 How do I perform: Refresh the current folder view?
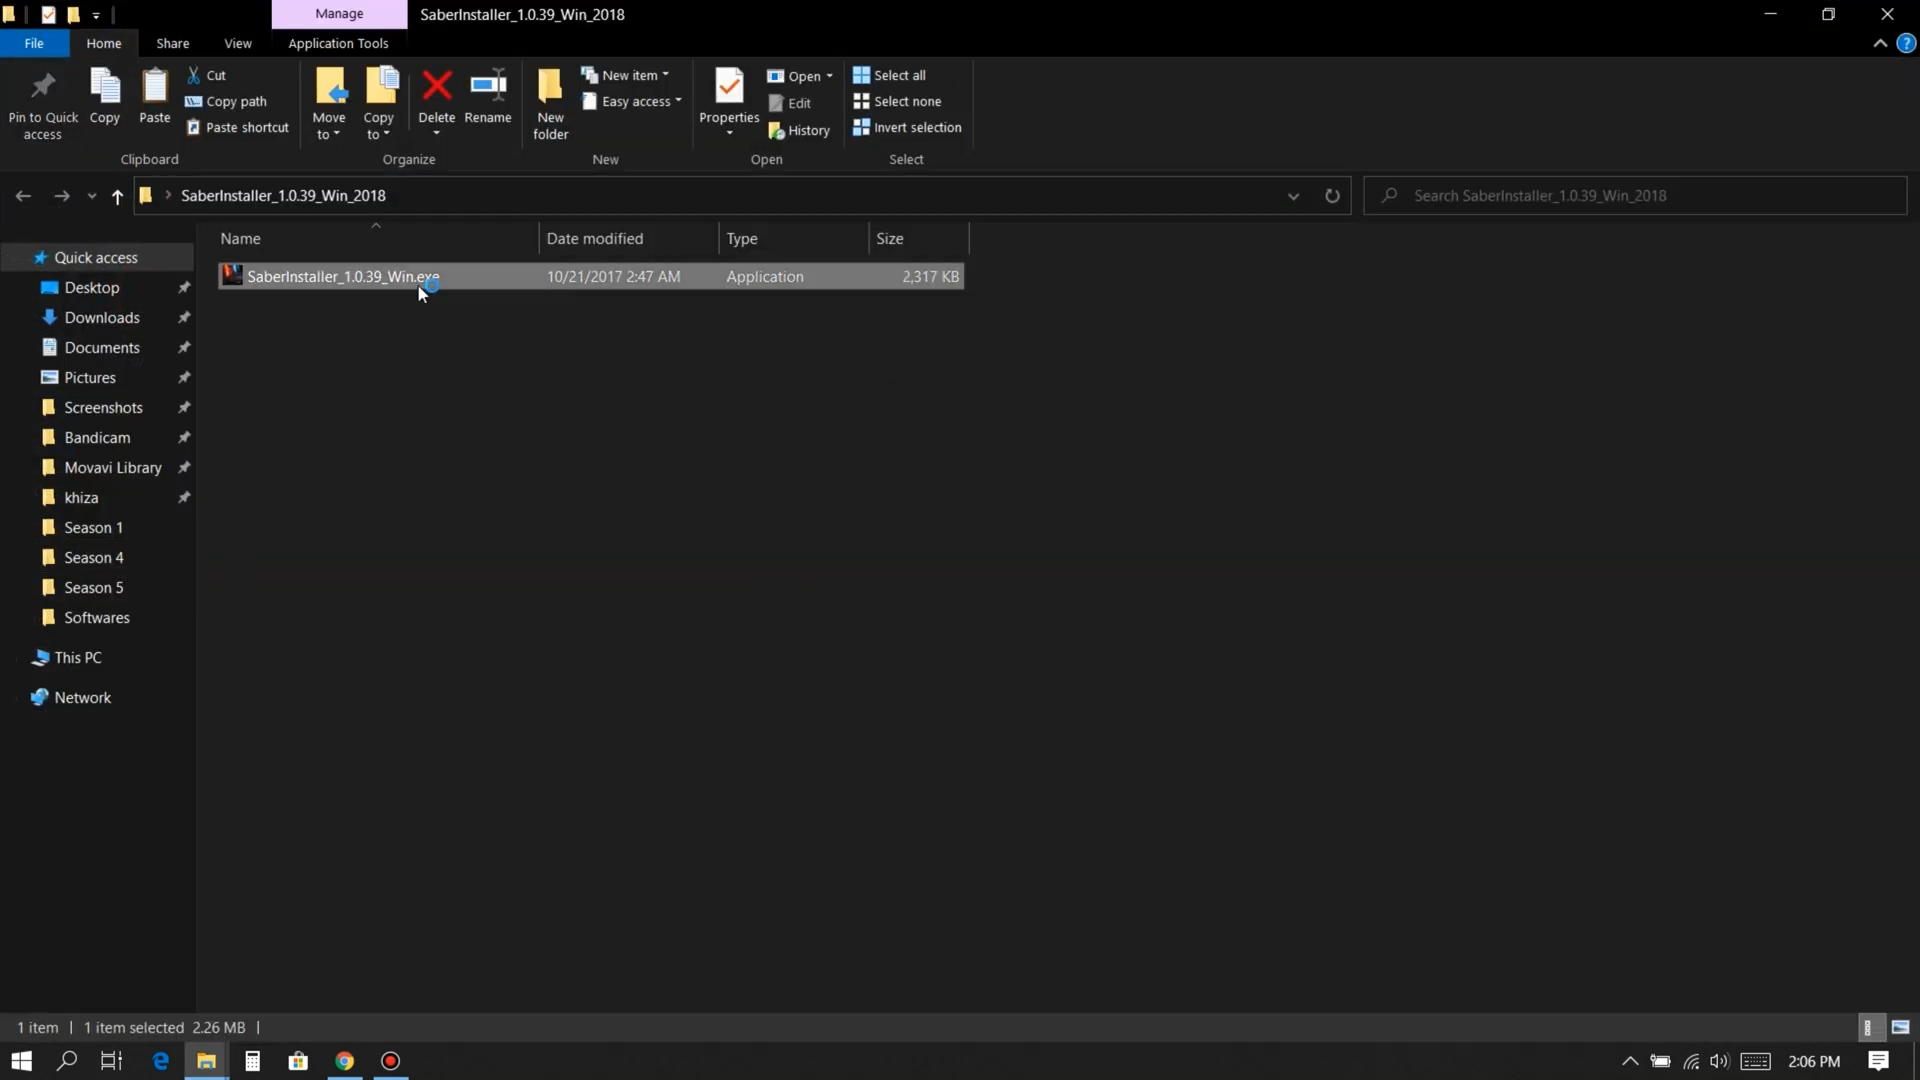(x=1332, y=196)
